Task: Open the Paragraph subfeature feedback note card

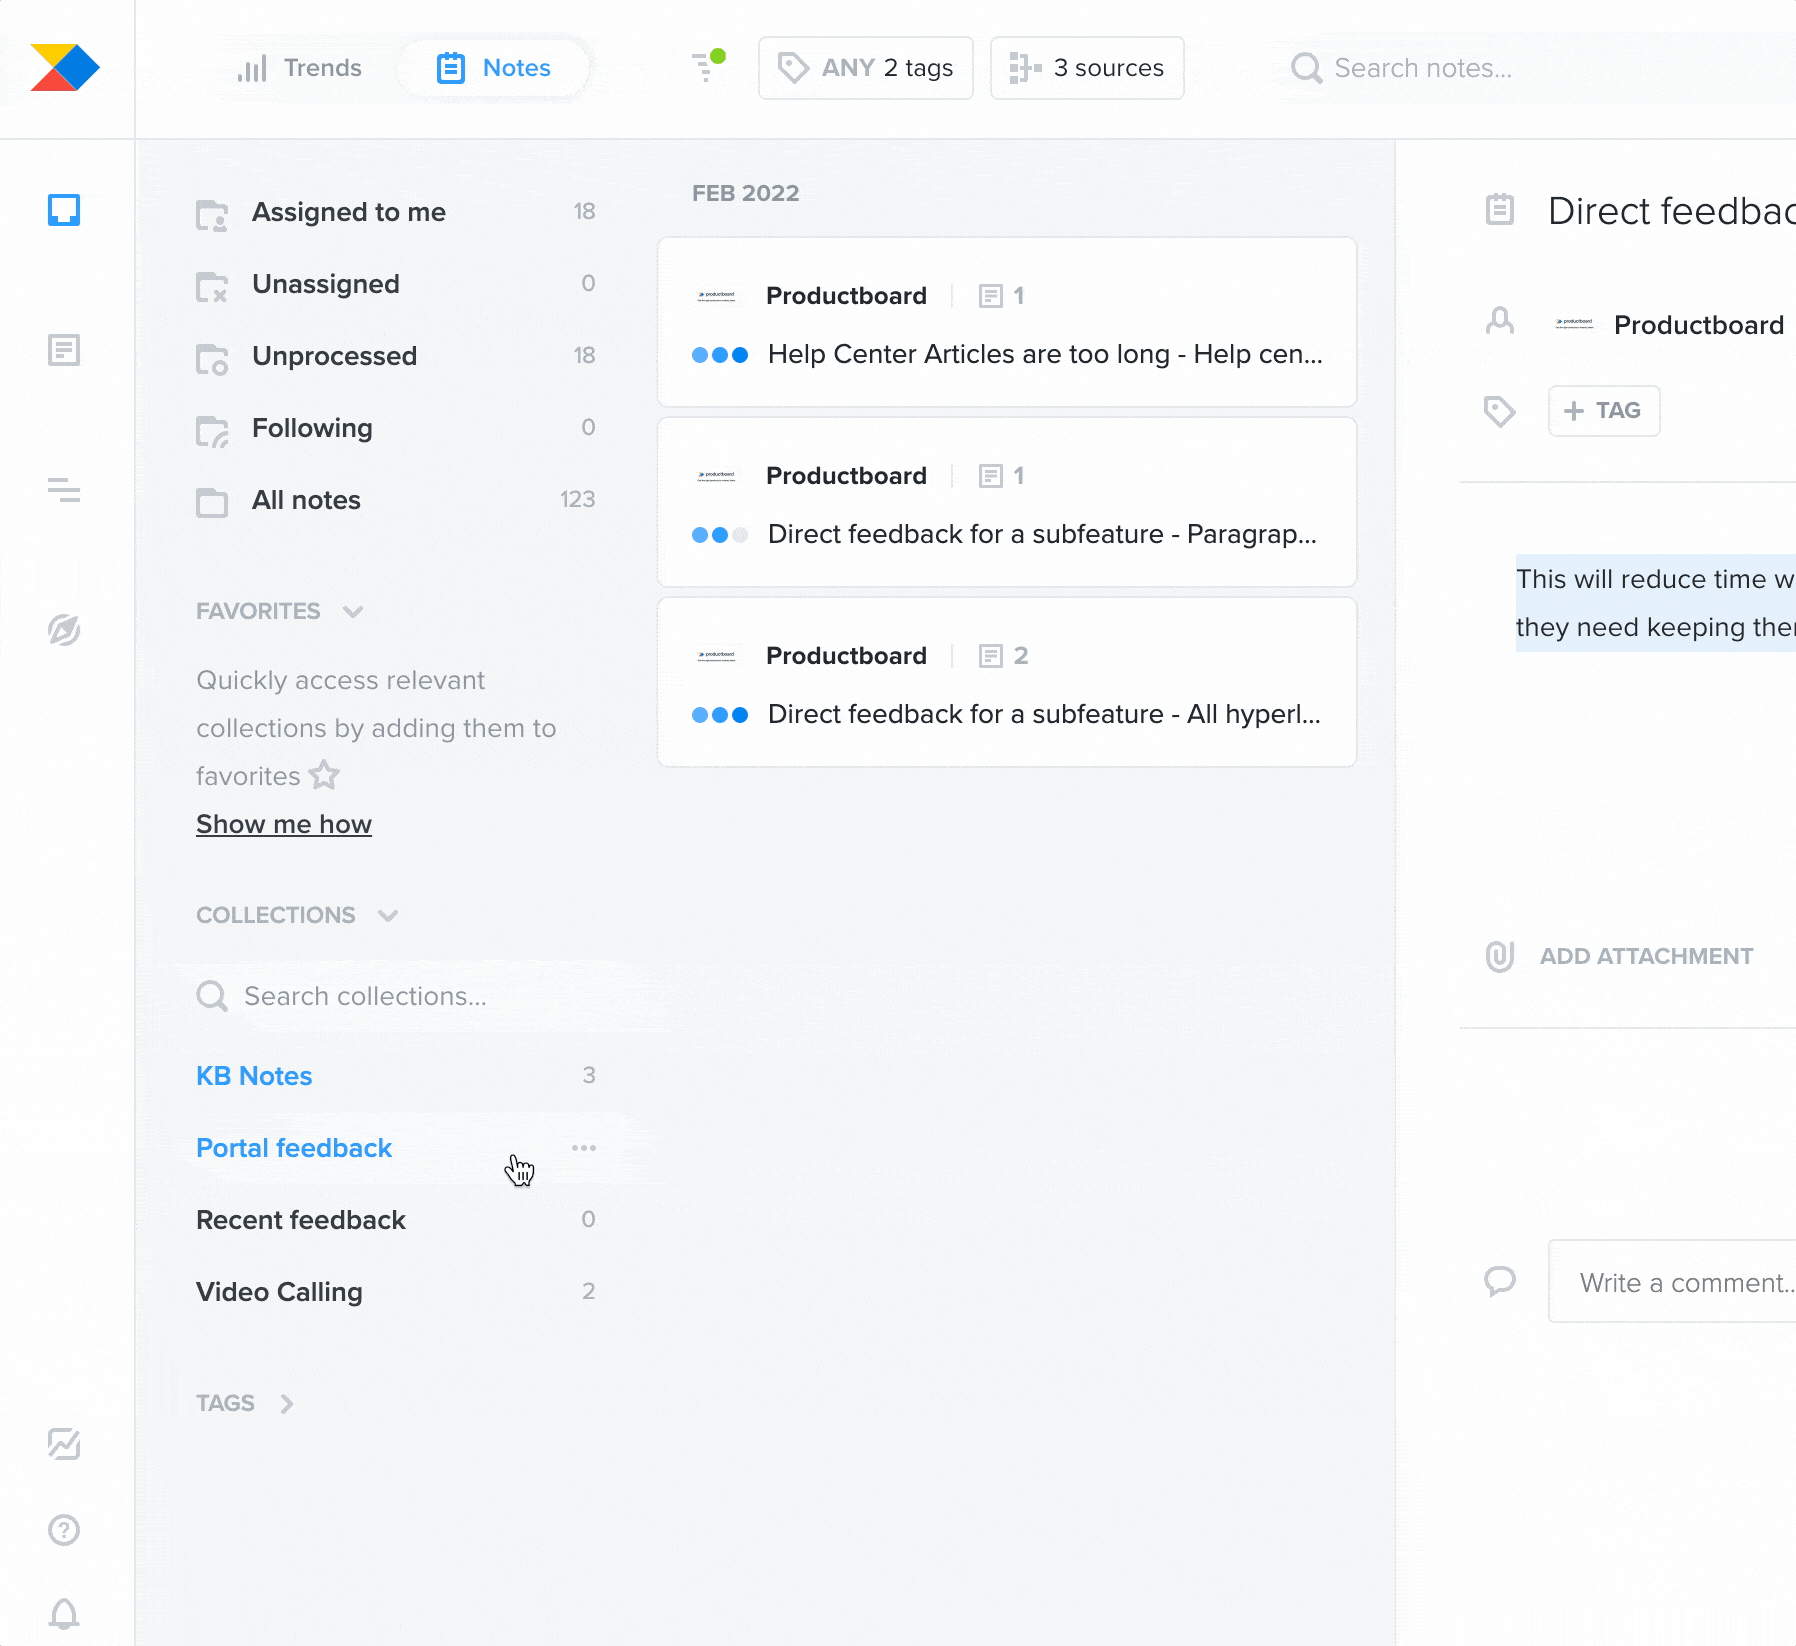Action: point(1007,502)
